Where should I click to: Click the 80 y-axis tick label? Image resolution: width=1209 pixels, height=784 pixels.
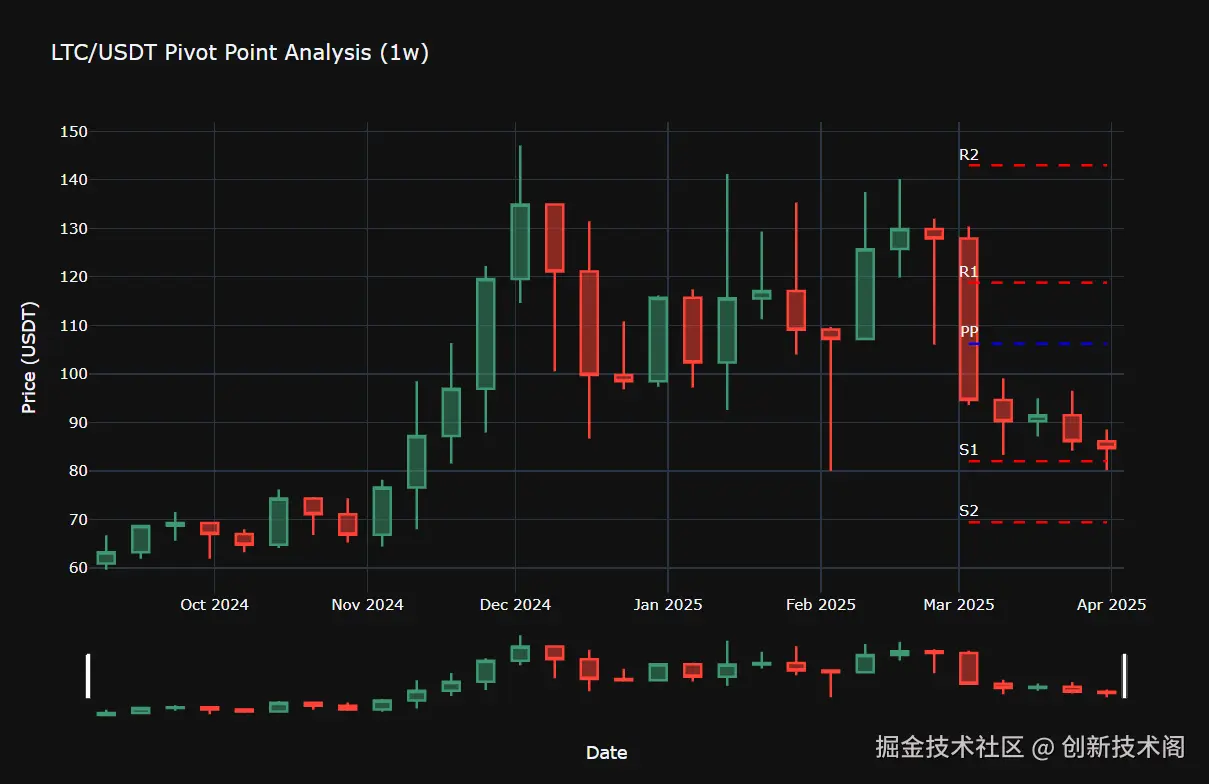79,471
